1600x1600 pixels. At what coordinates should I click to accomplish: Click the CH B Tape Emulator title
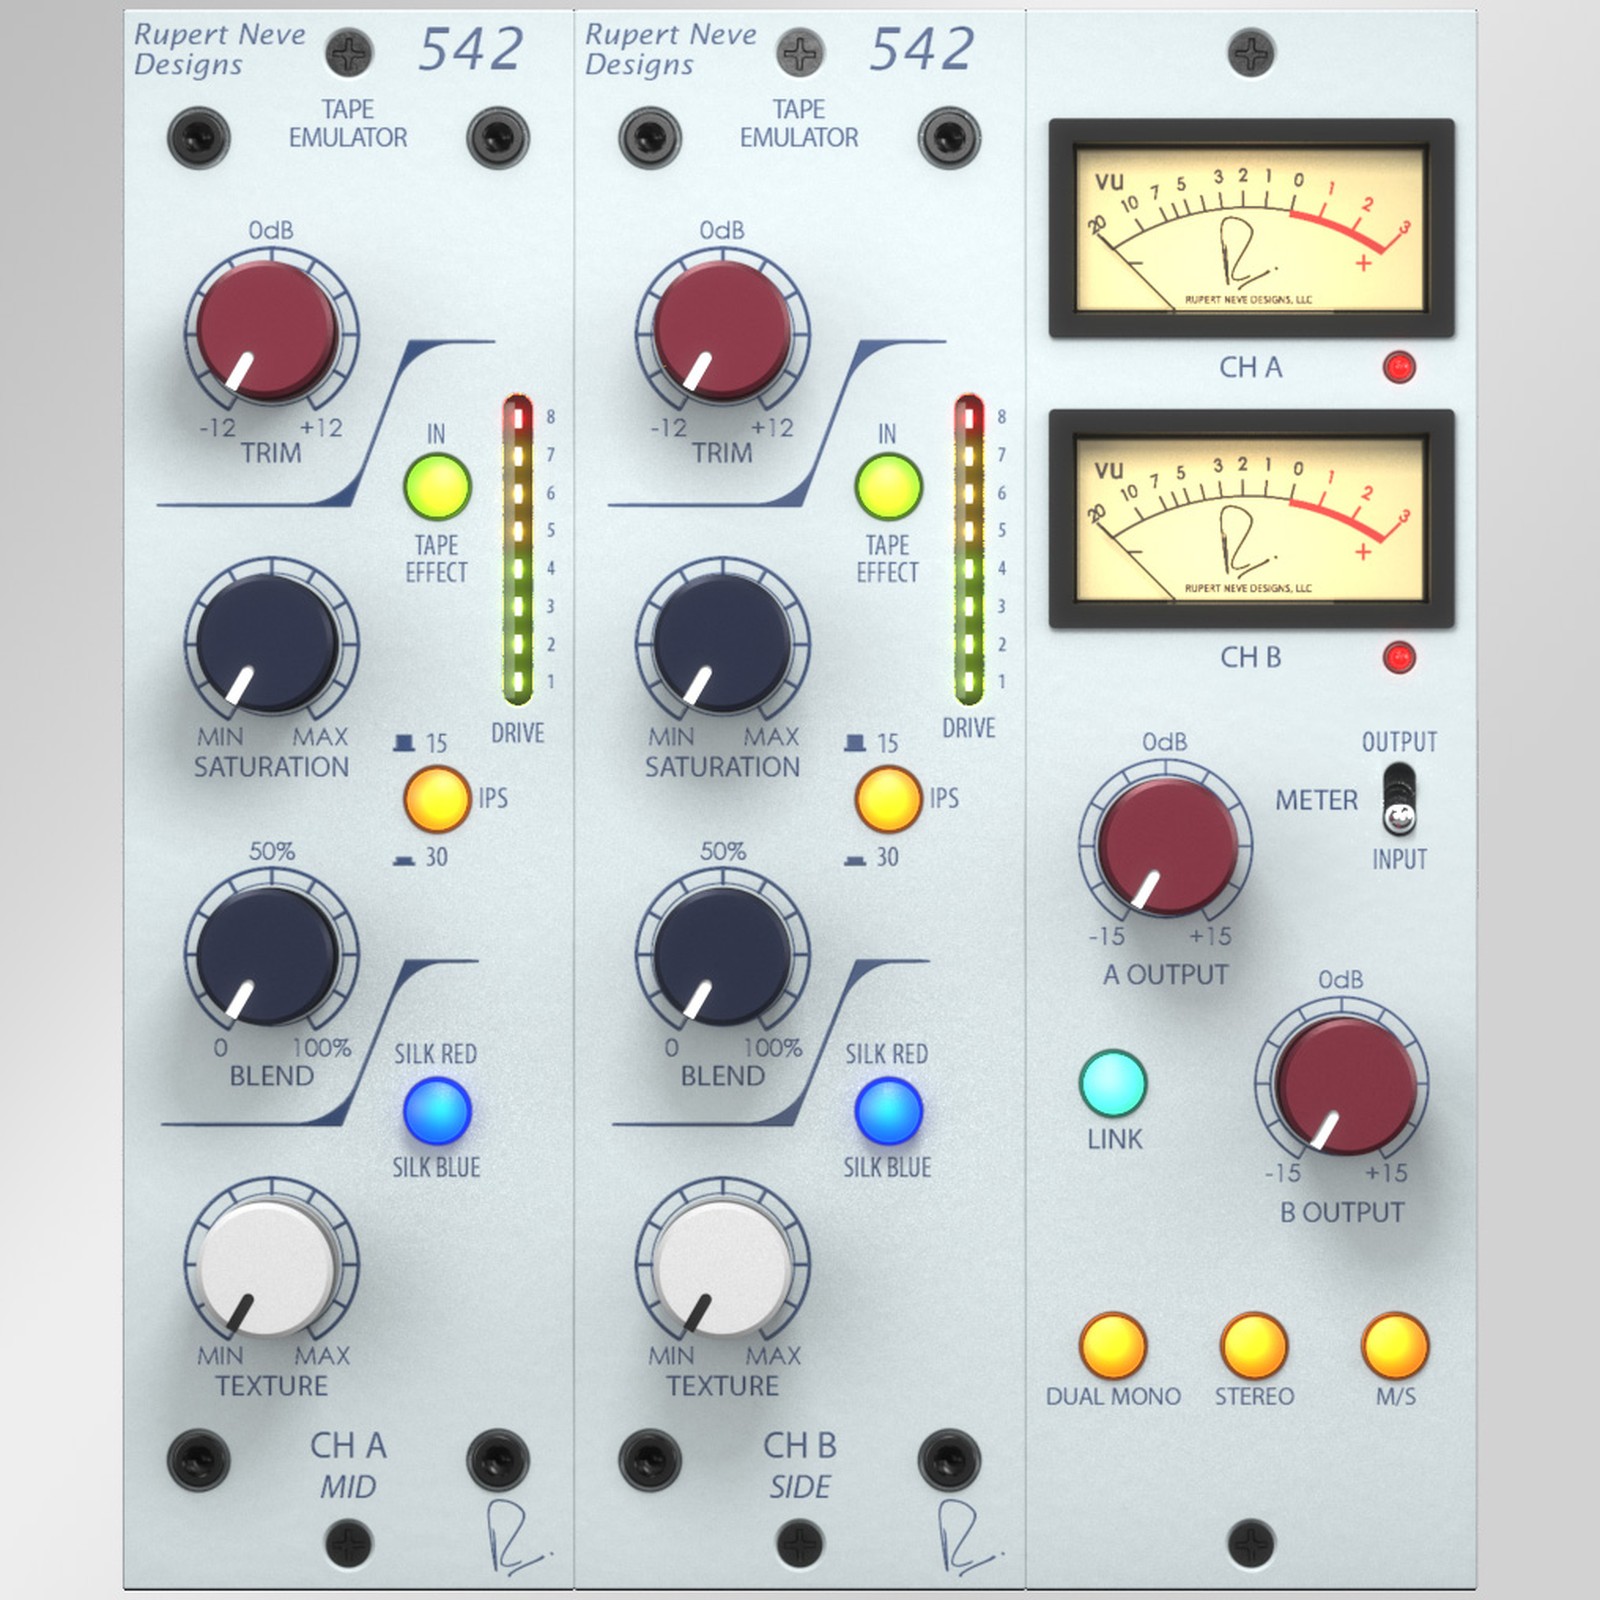[x=798, y=123]
